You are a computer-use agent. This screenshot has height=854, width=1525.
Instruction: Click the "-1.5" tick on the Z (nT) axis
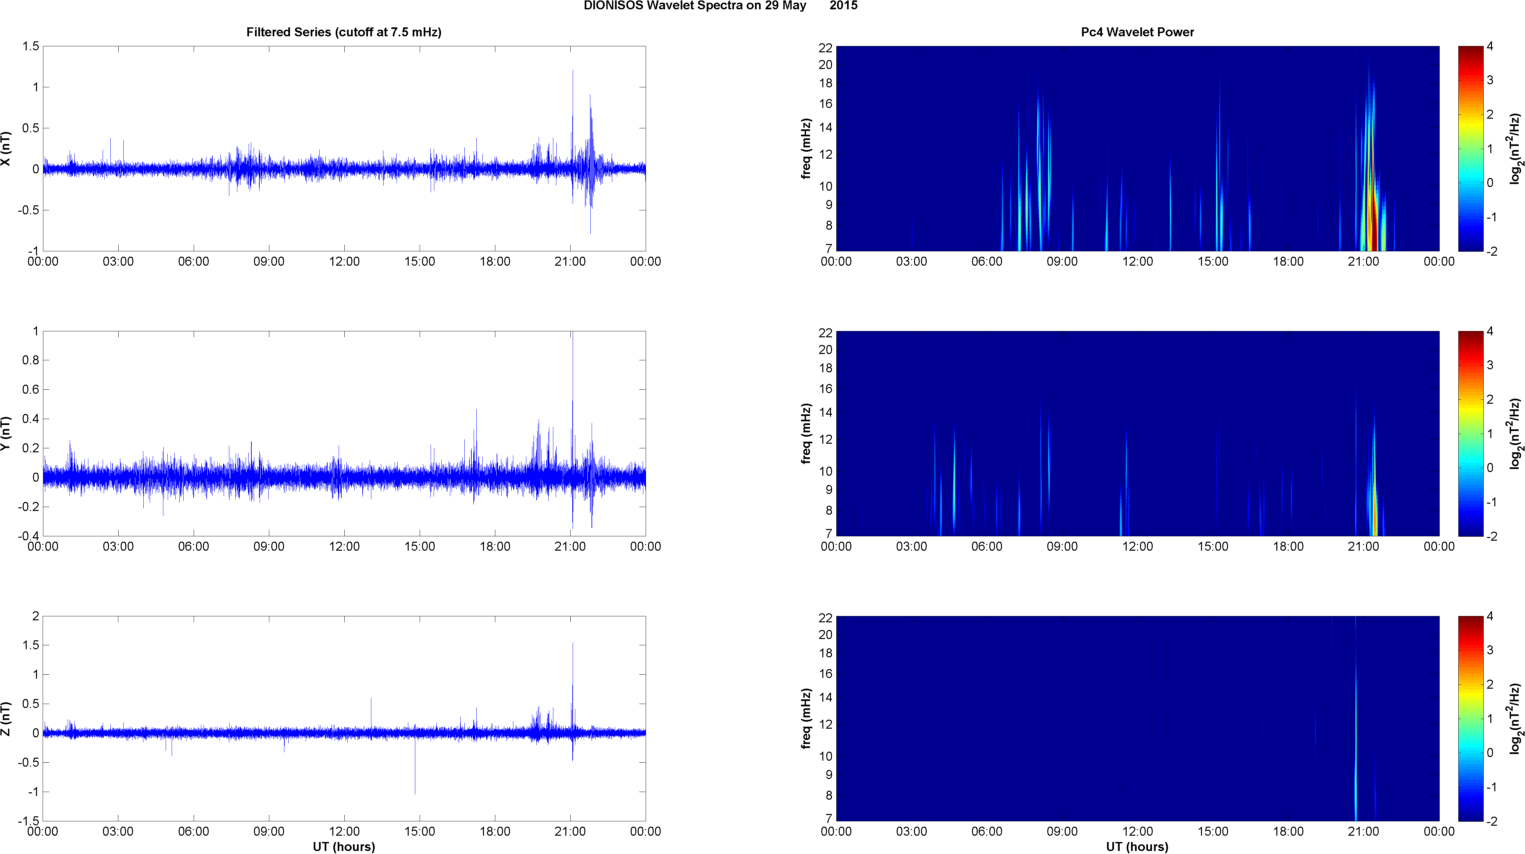28,821
